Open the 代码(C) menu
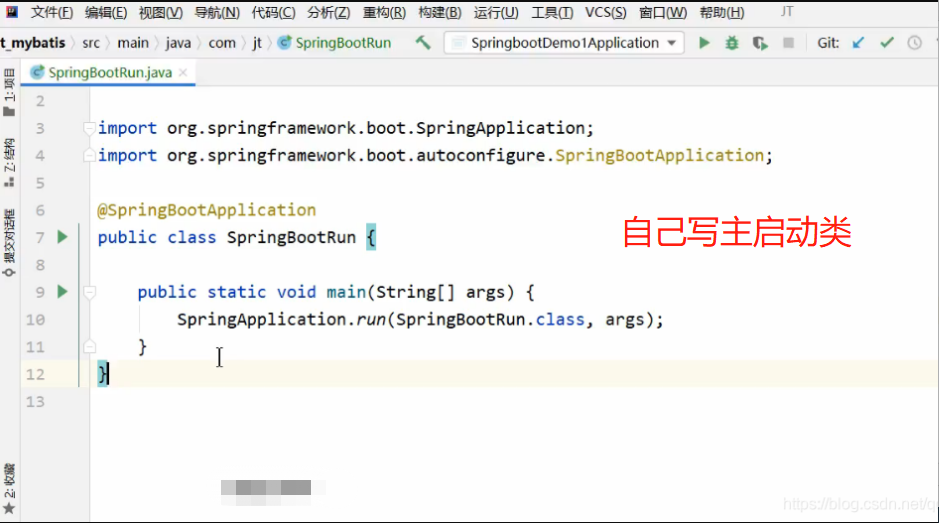This screenshot has height=523, width=939. [x=273, y=12]
